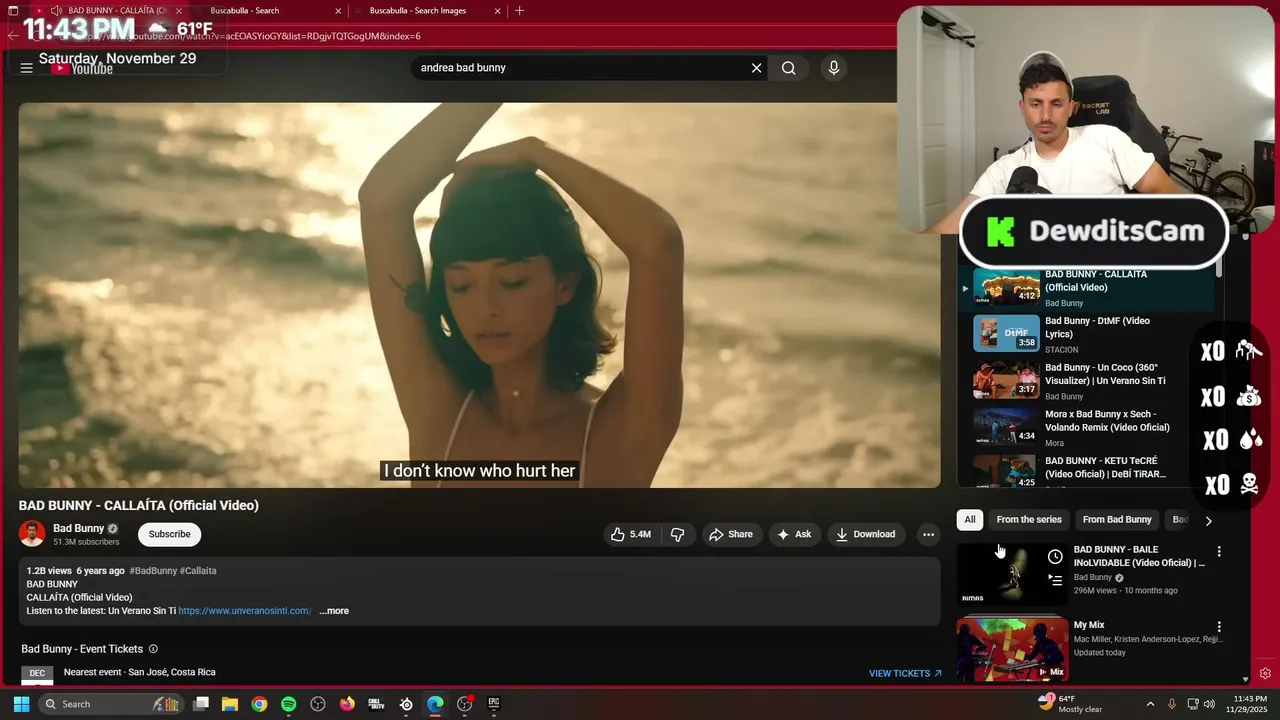The image size is (1280, 720).
Task: Open Call of Duty from the taskbar
Action: pos(376,704)
